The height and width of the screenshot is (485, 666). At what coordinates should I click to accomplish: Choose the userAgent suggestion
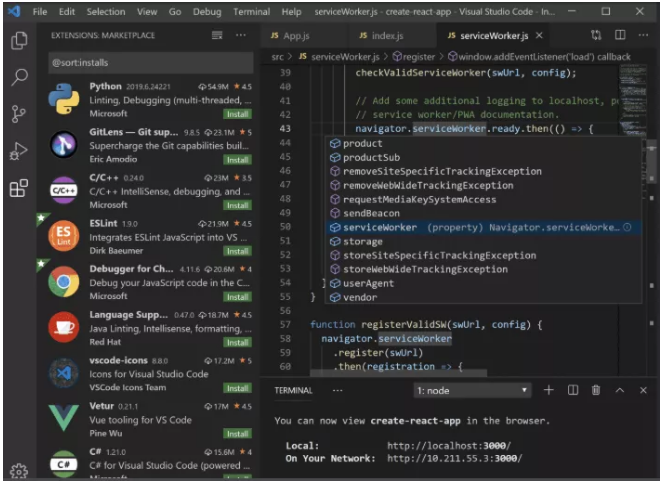pos(483,284)
